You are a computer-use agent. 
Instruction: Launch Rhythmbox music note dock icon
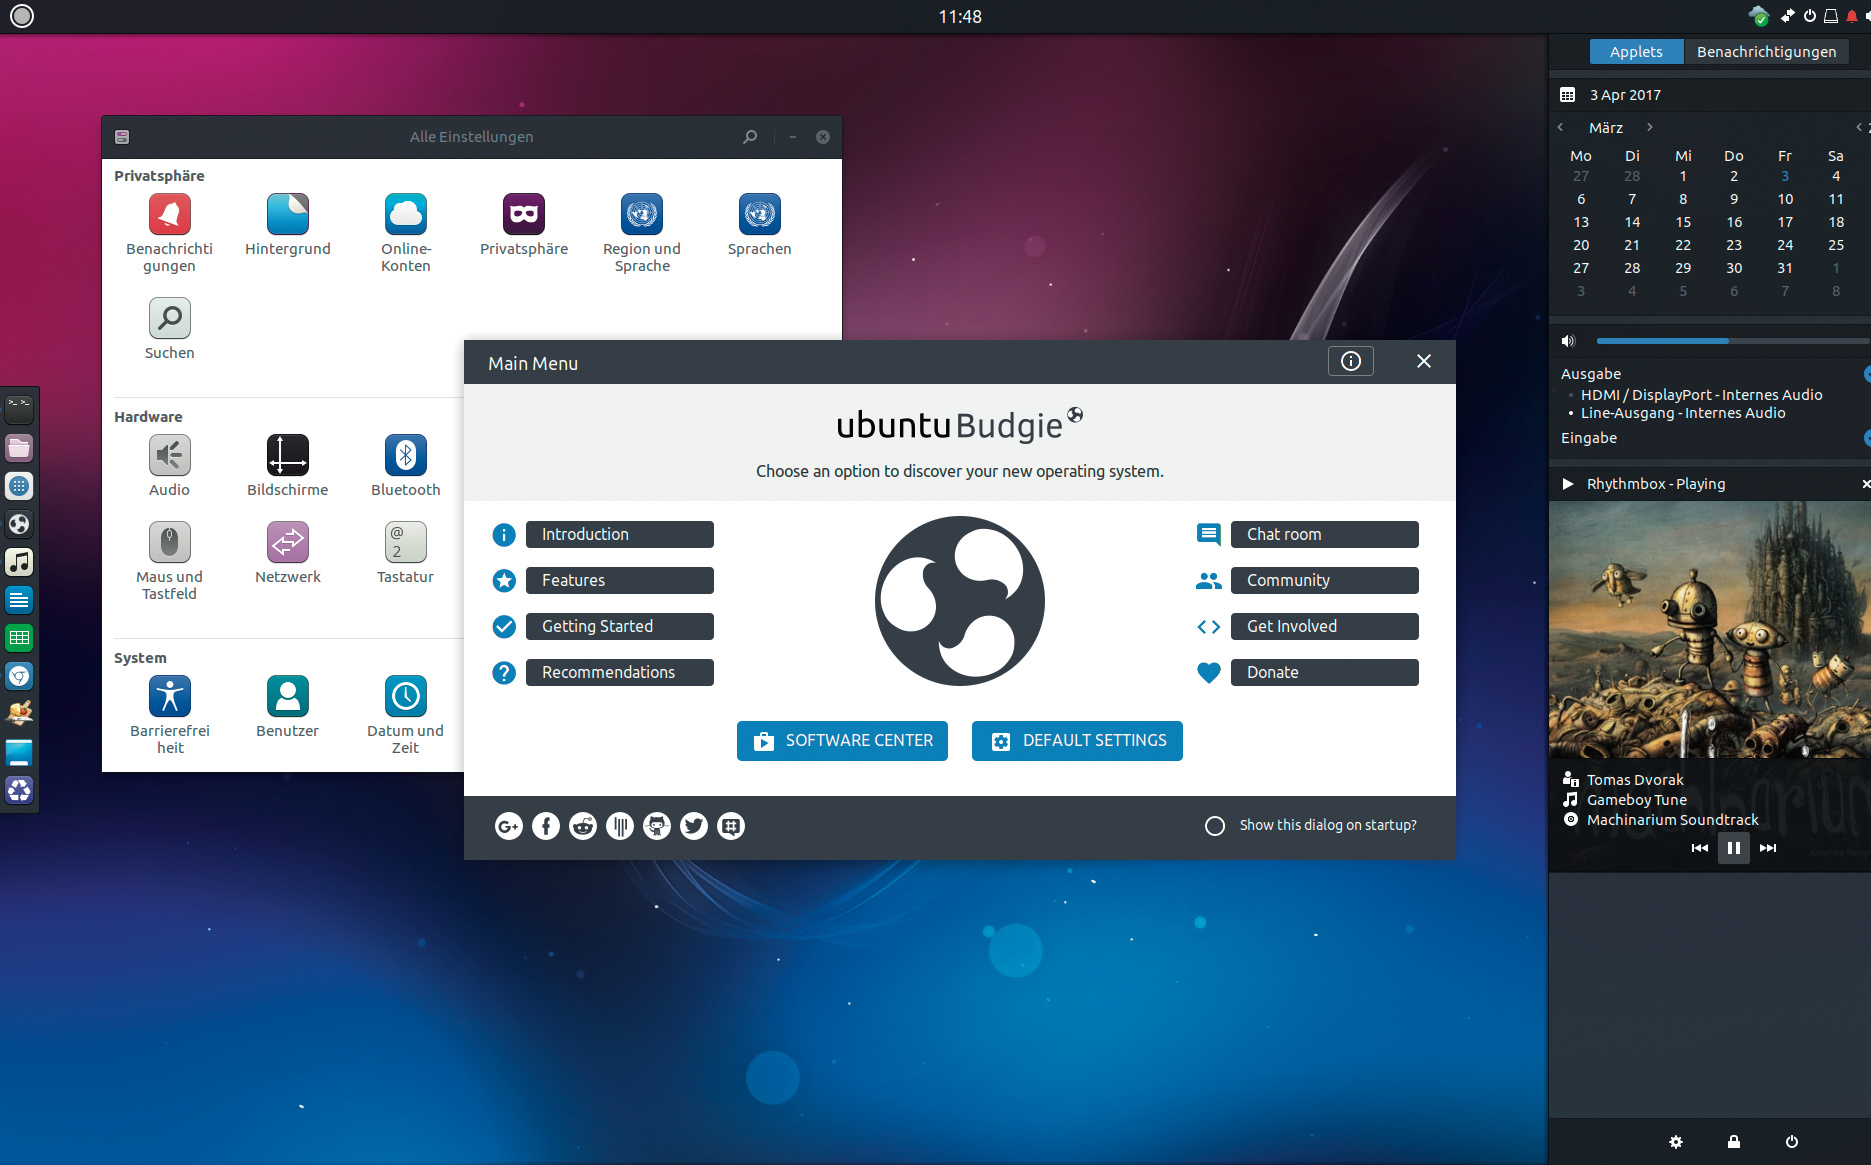click(19, 562)
